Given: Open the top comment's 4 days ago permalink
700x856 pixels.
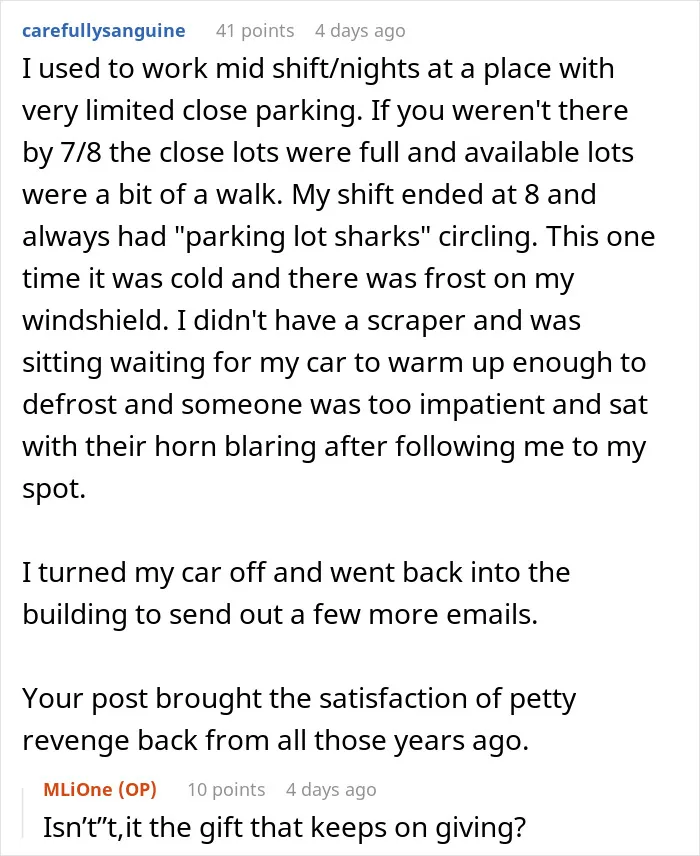Looking at the screenshot, I should point(360,31).
